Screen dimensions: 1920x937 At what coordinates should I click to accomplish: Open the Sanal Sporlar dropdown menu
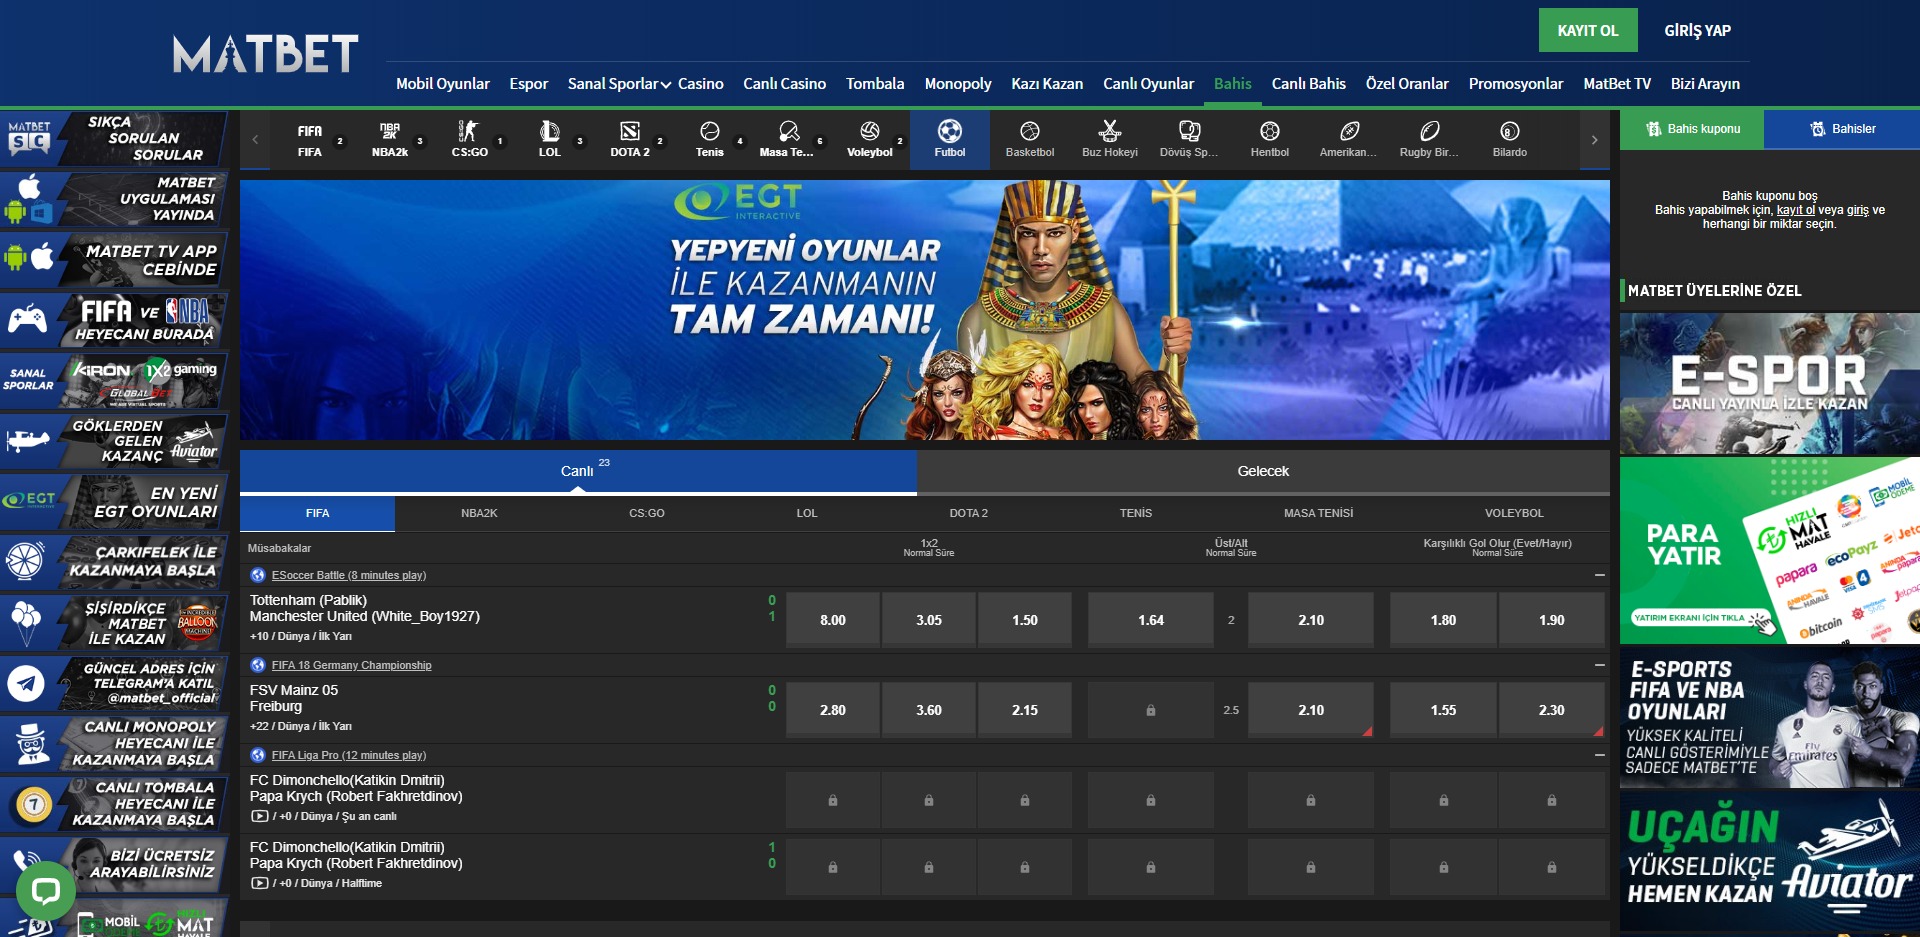[x=618, y=84]
